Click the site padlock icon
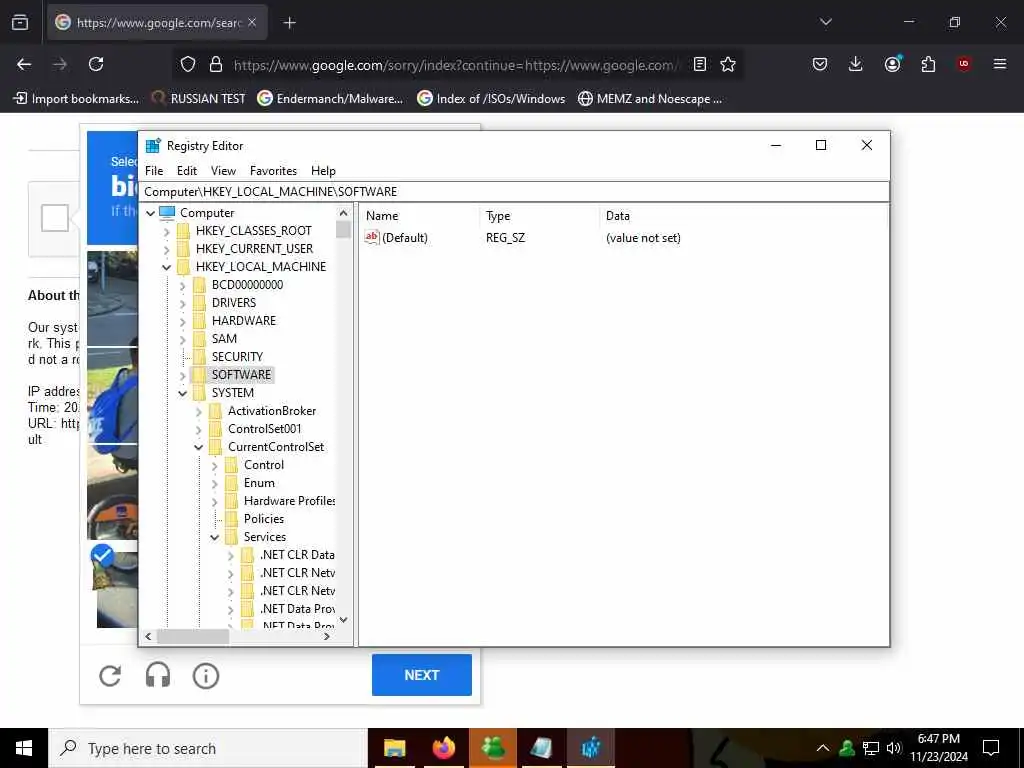 coord(216,64)
